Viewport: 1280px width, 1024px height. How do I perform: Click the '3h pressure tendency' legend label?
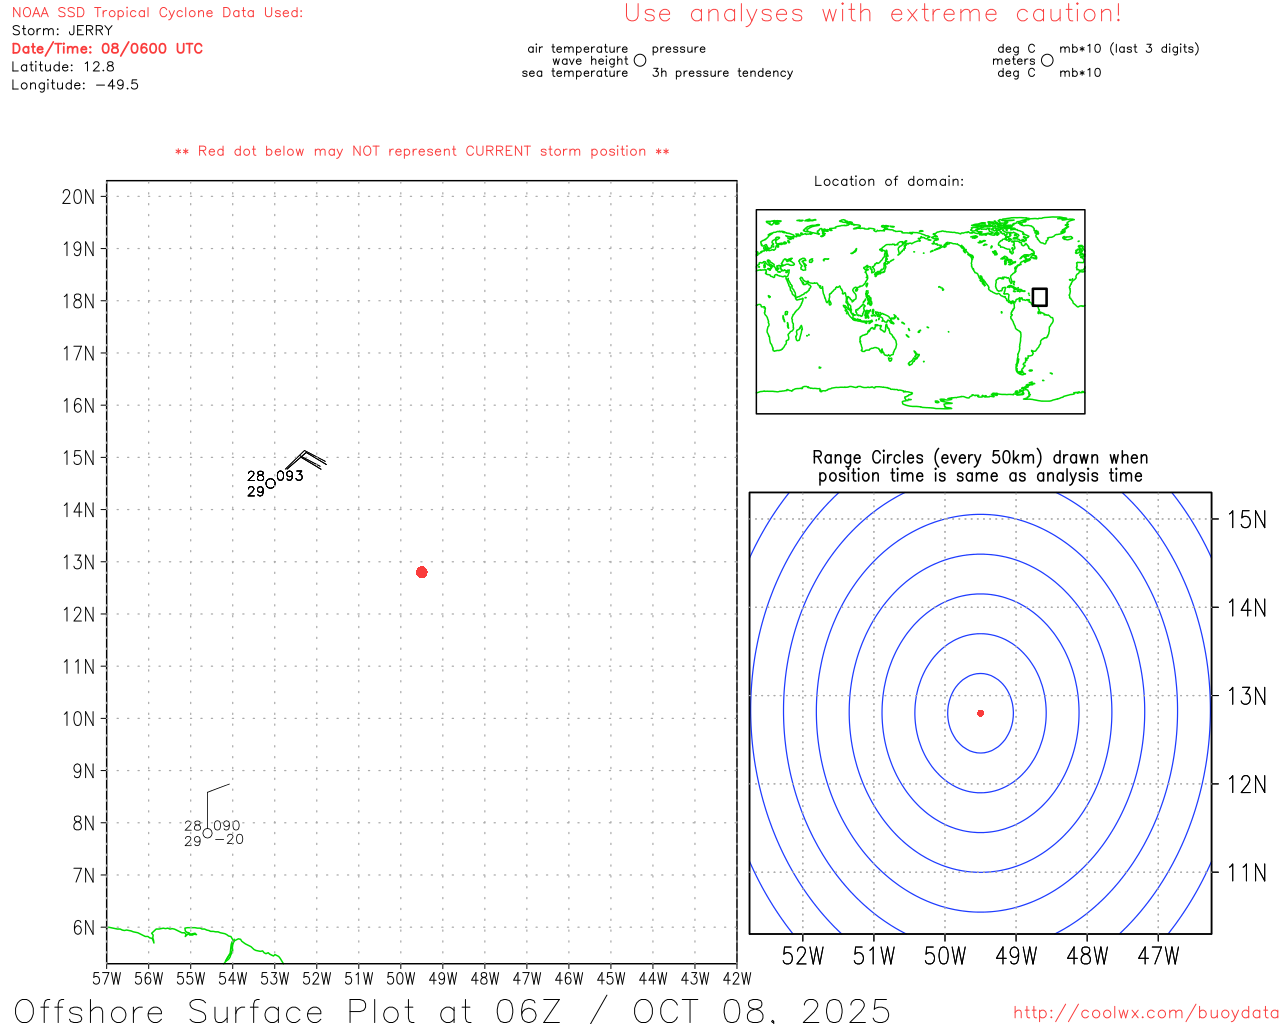pyautogui.click(x=722, y=73)
